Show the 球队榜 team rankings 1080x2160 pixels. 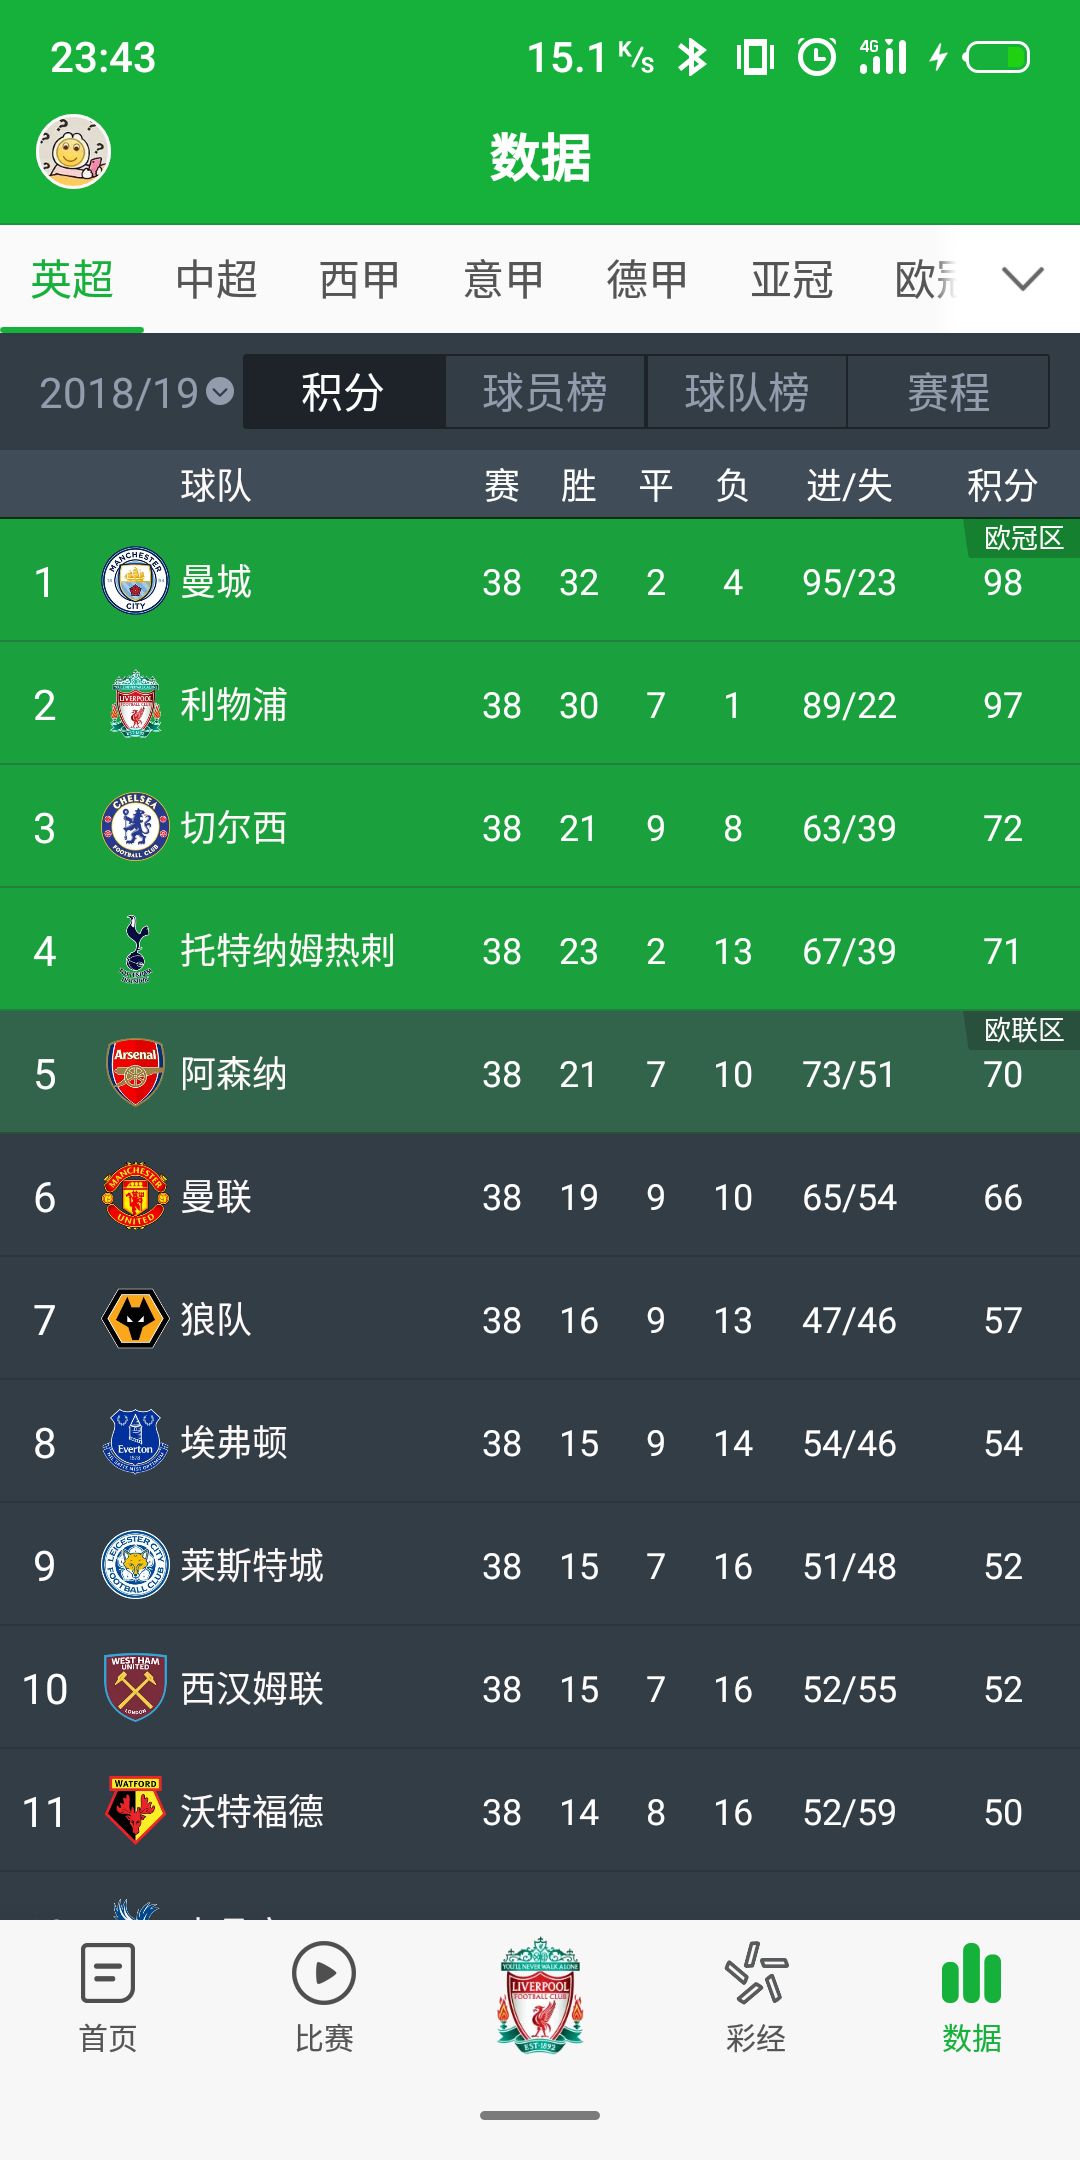click(x=747, y=392)
